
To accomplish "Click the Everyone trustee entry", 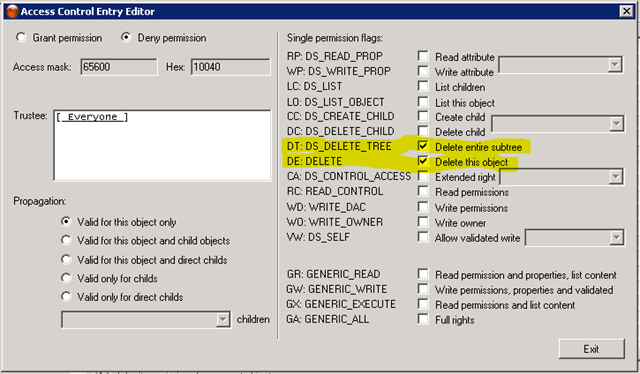I will click(92, 117).
